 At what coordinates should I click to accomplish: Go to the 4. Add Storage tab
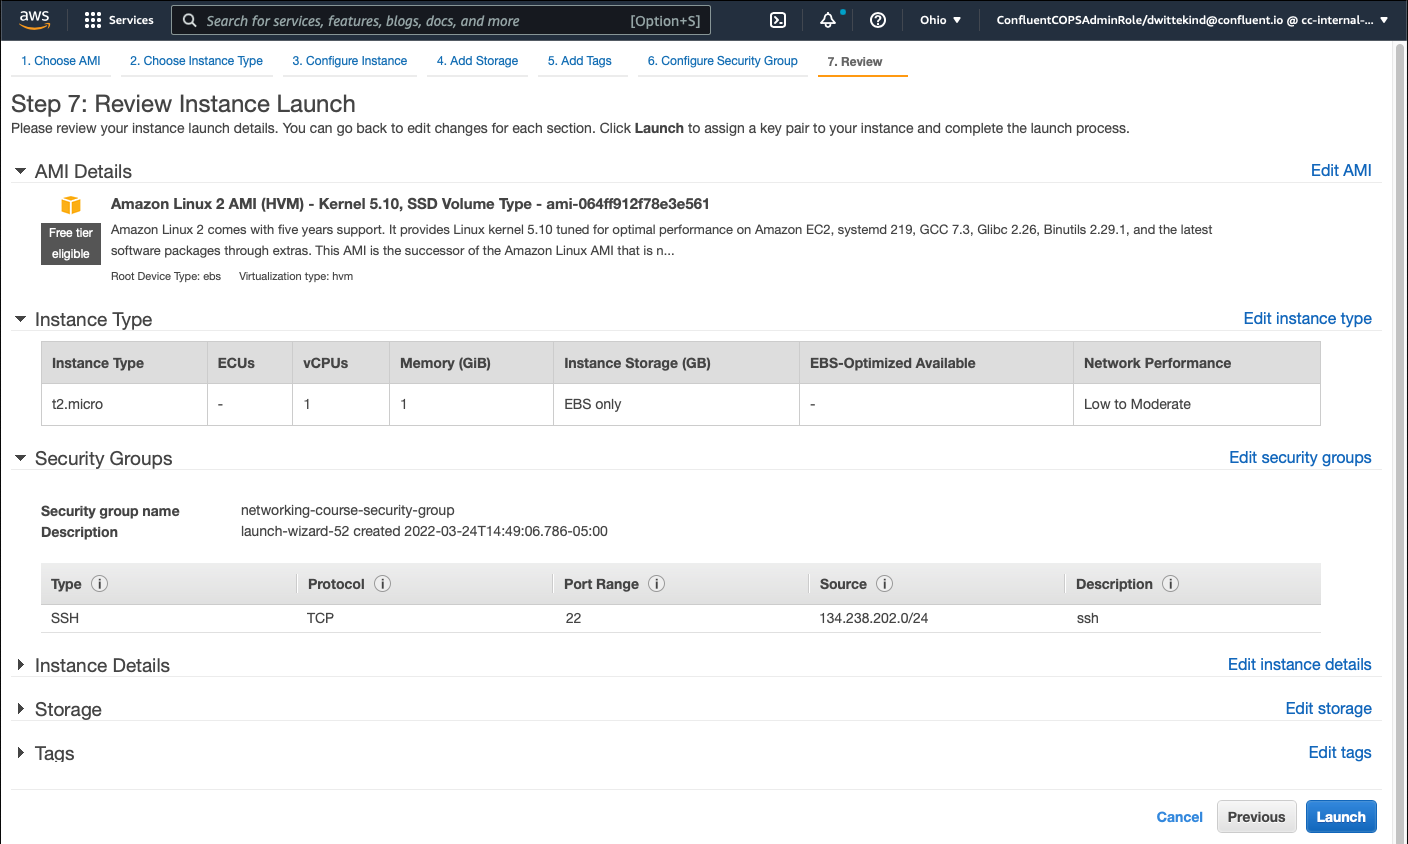tap(478, 61)
